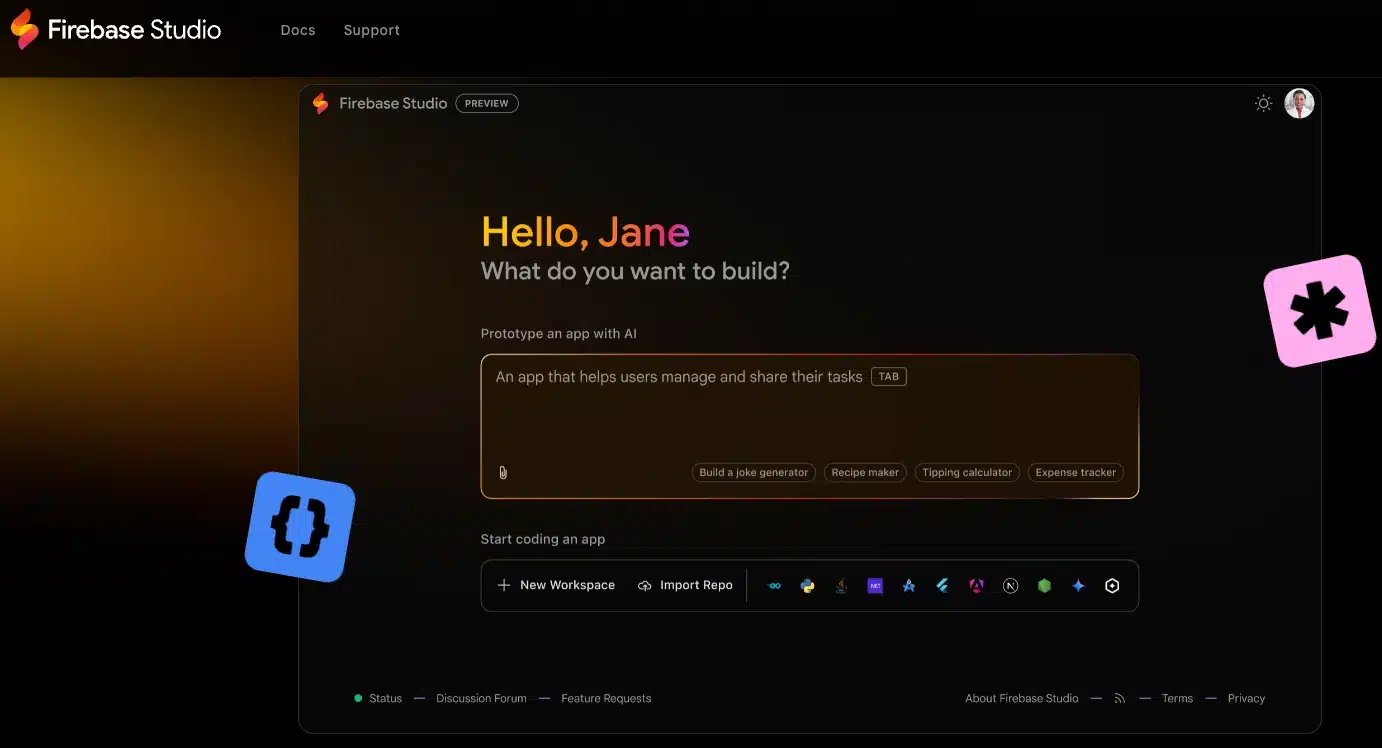This screenshot has width=1382, height=748.
Task: Open the Angular workspace template
Action: point(976,585)
